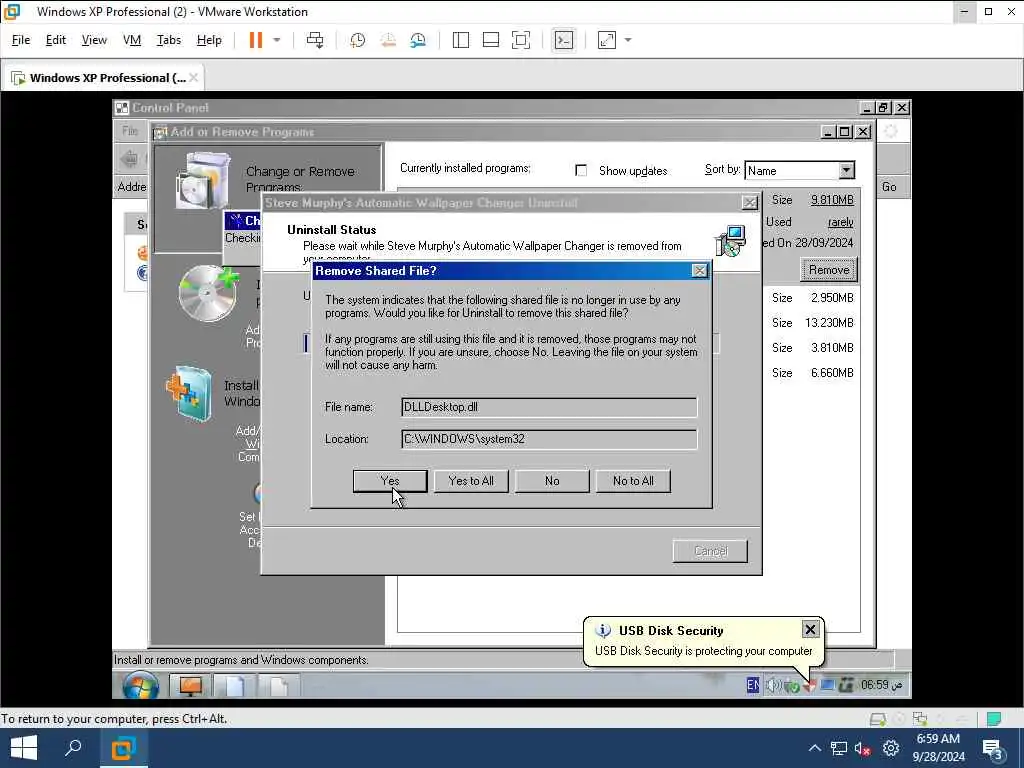Open the power options dropdown arrow

pos(277,40)
